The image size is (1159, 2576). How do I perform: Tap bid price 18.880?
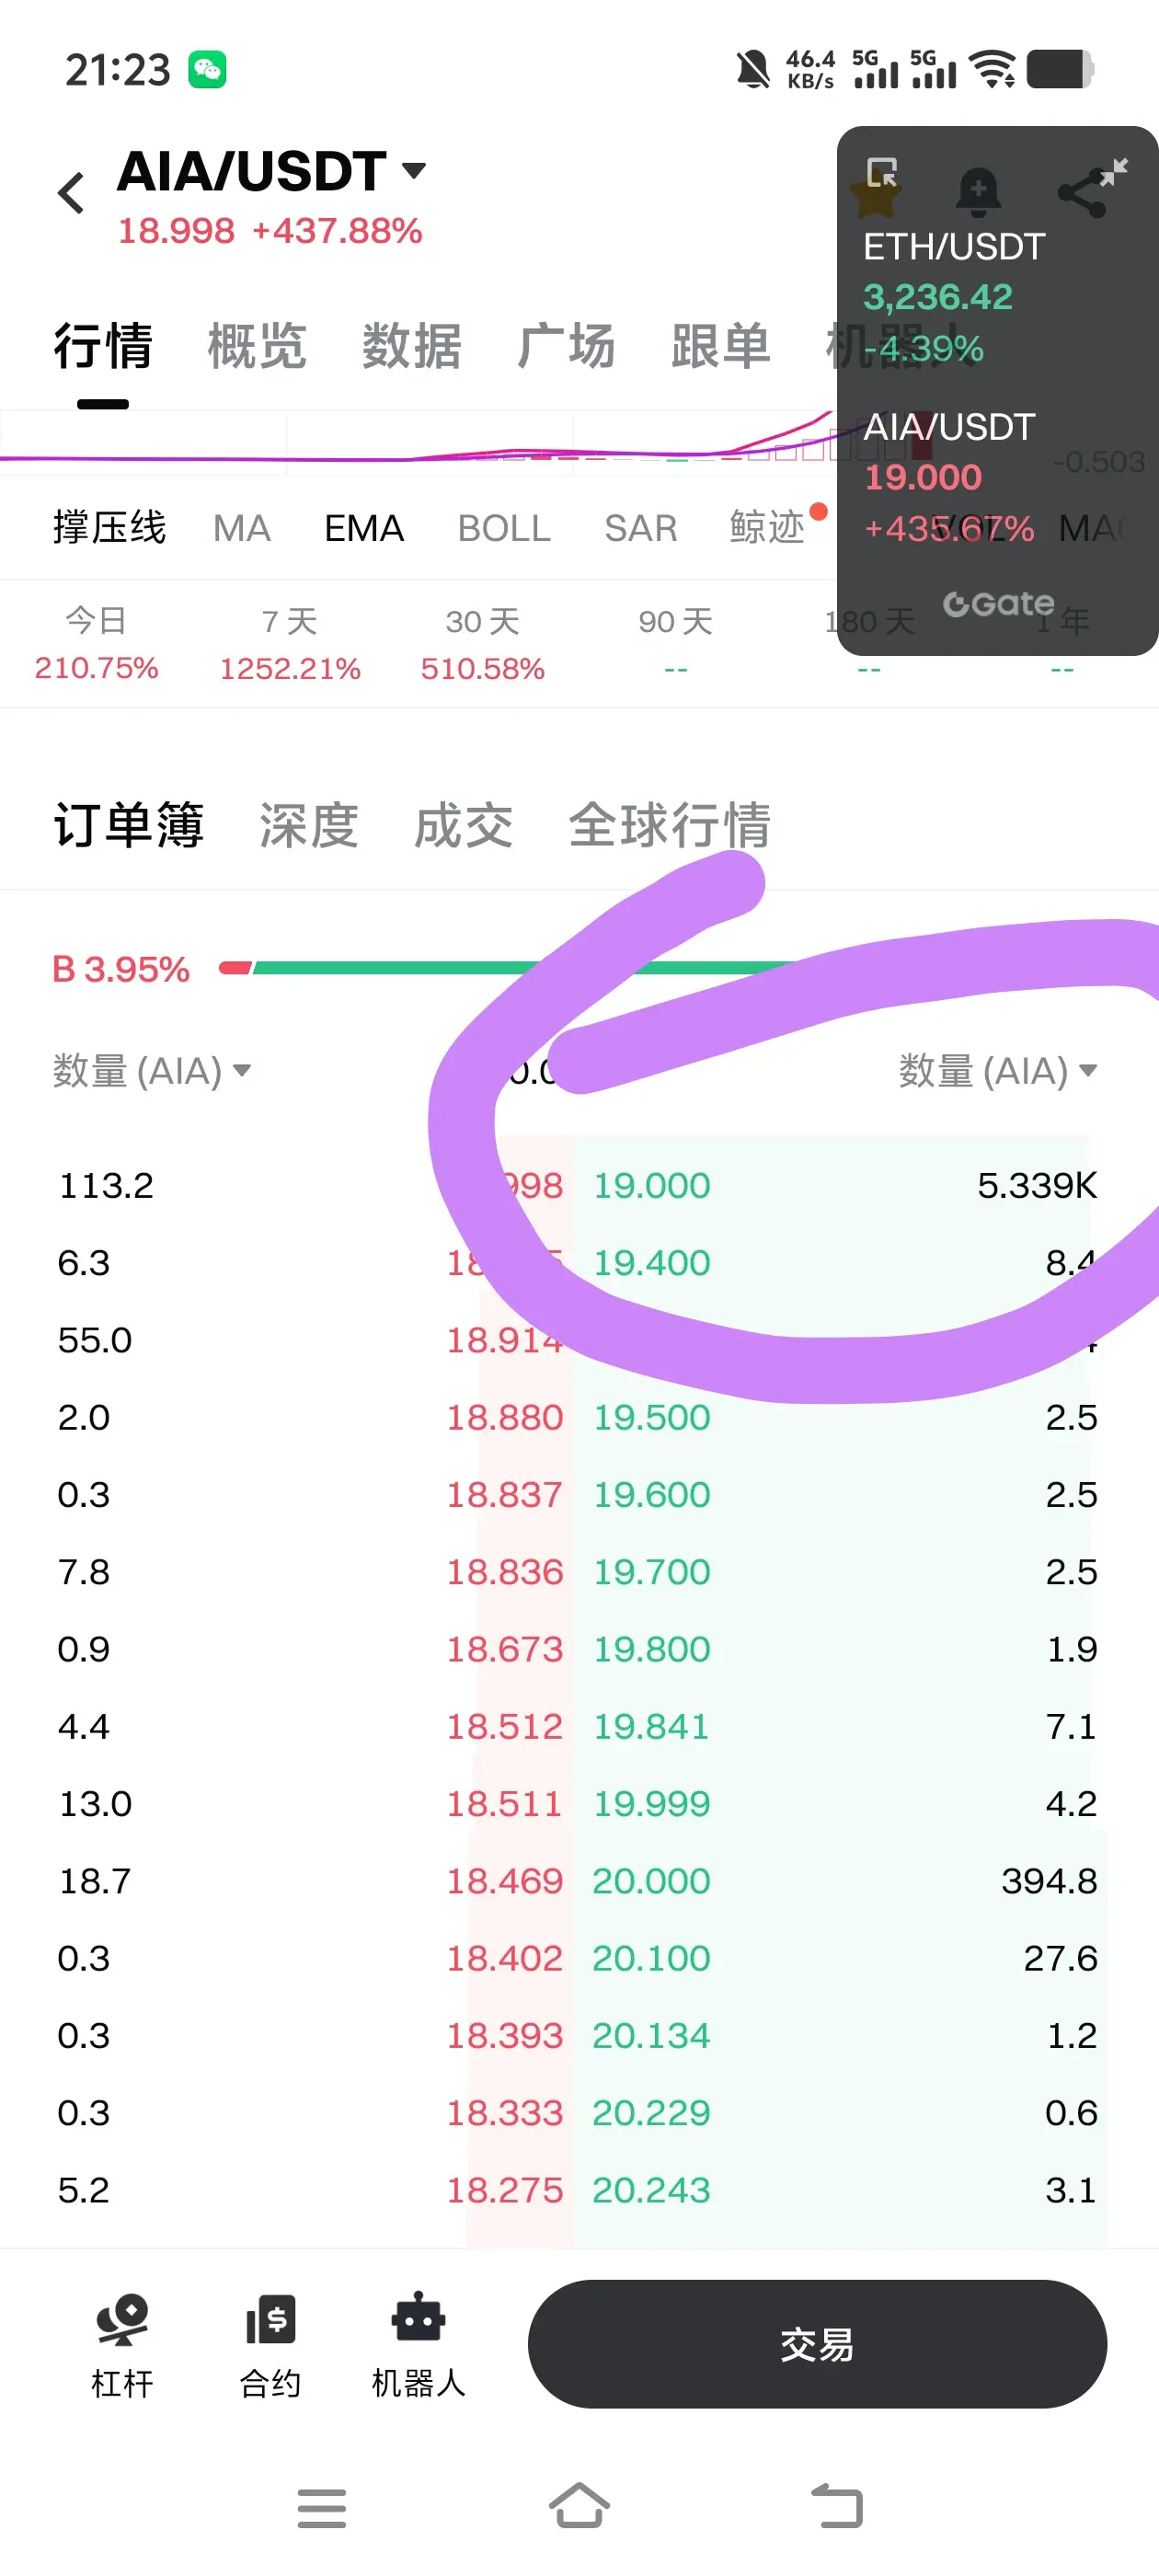click(505, 1417)
